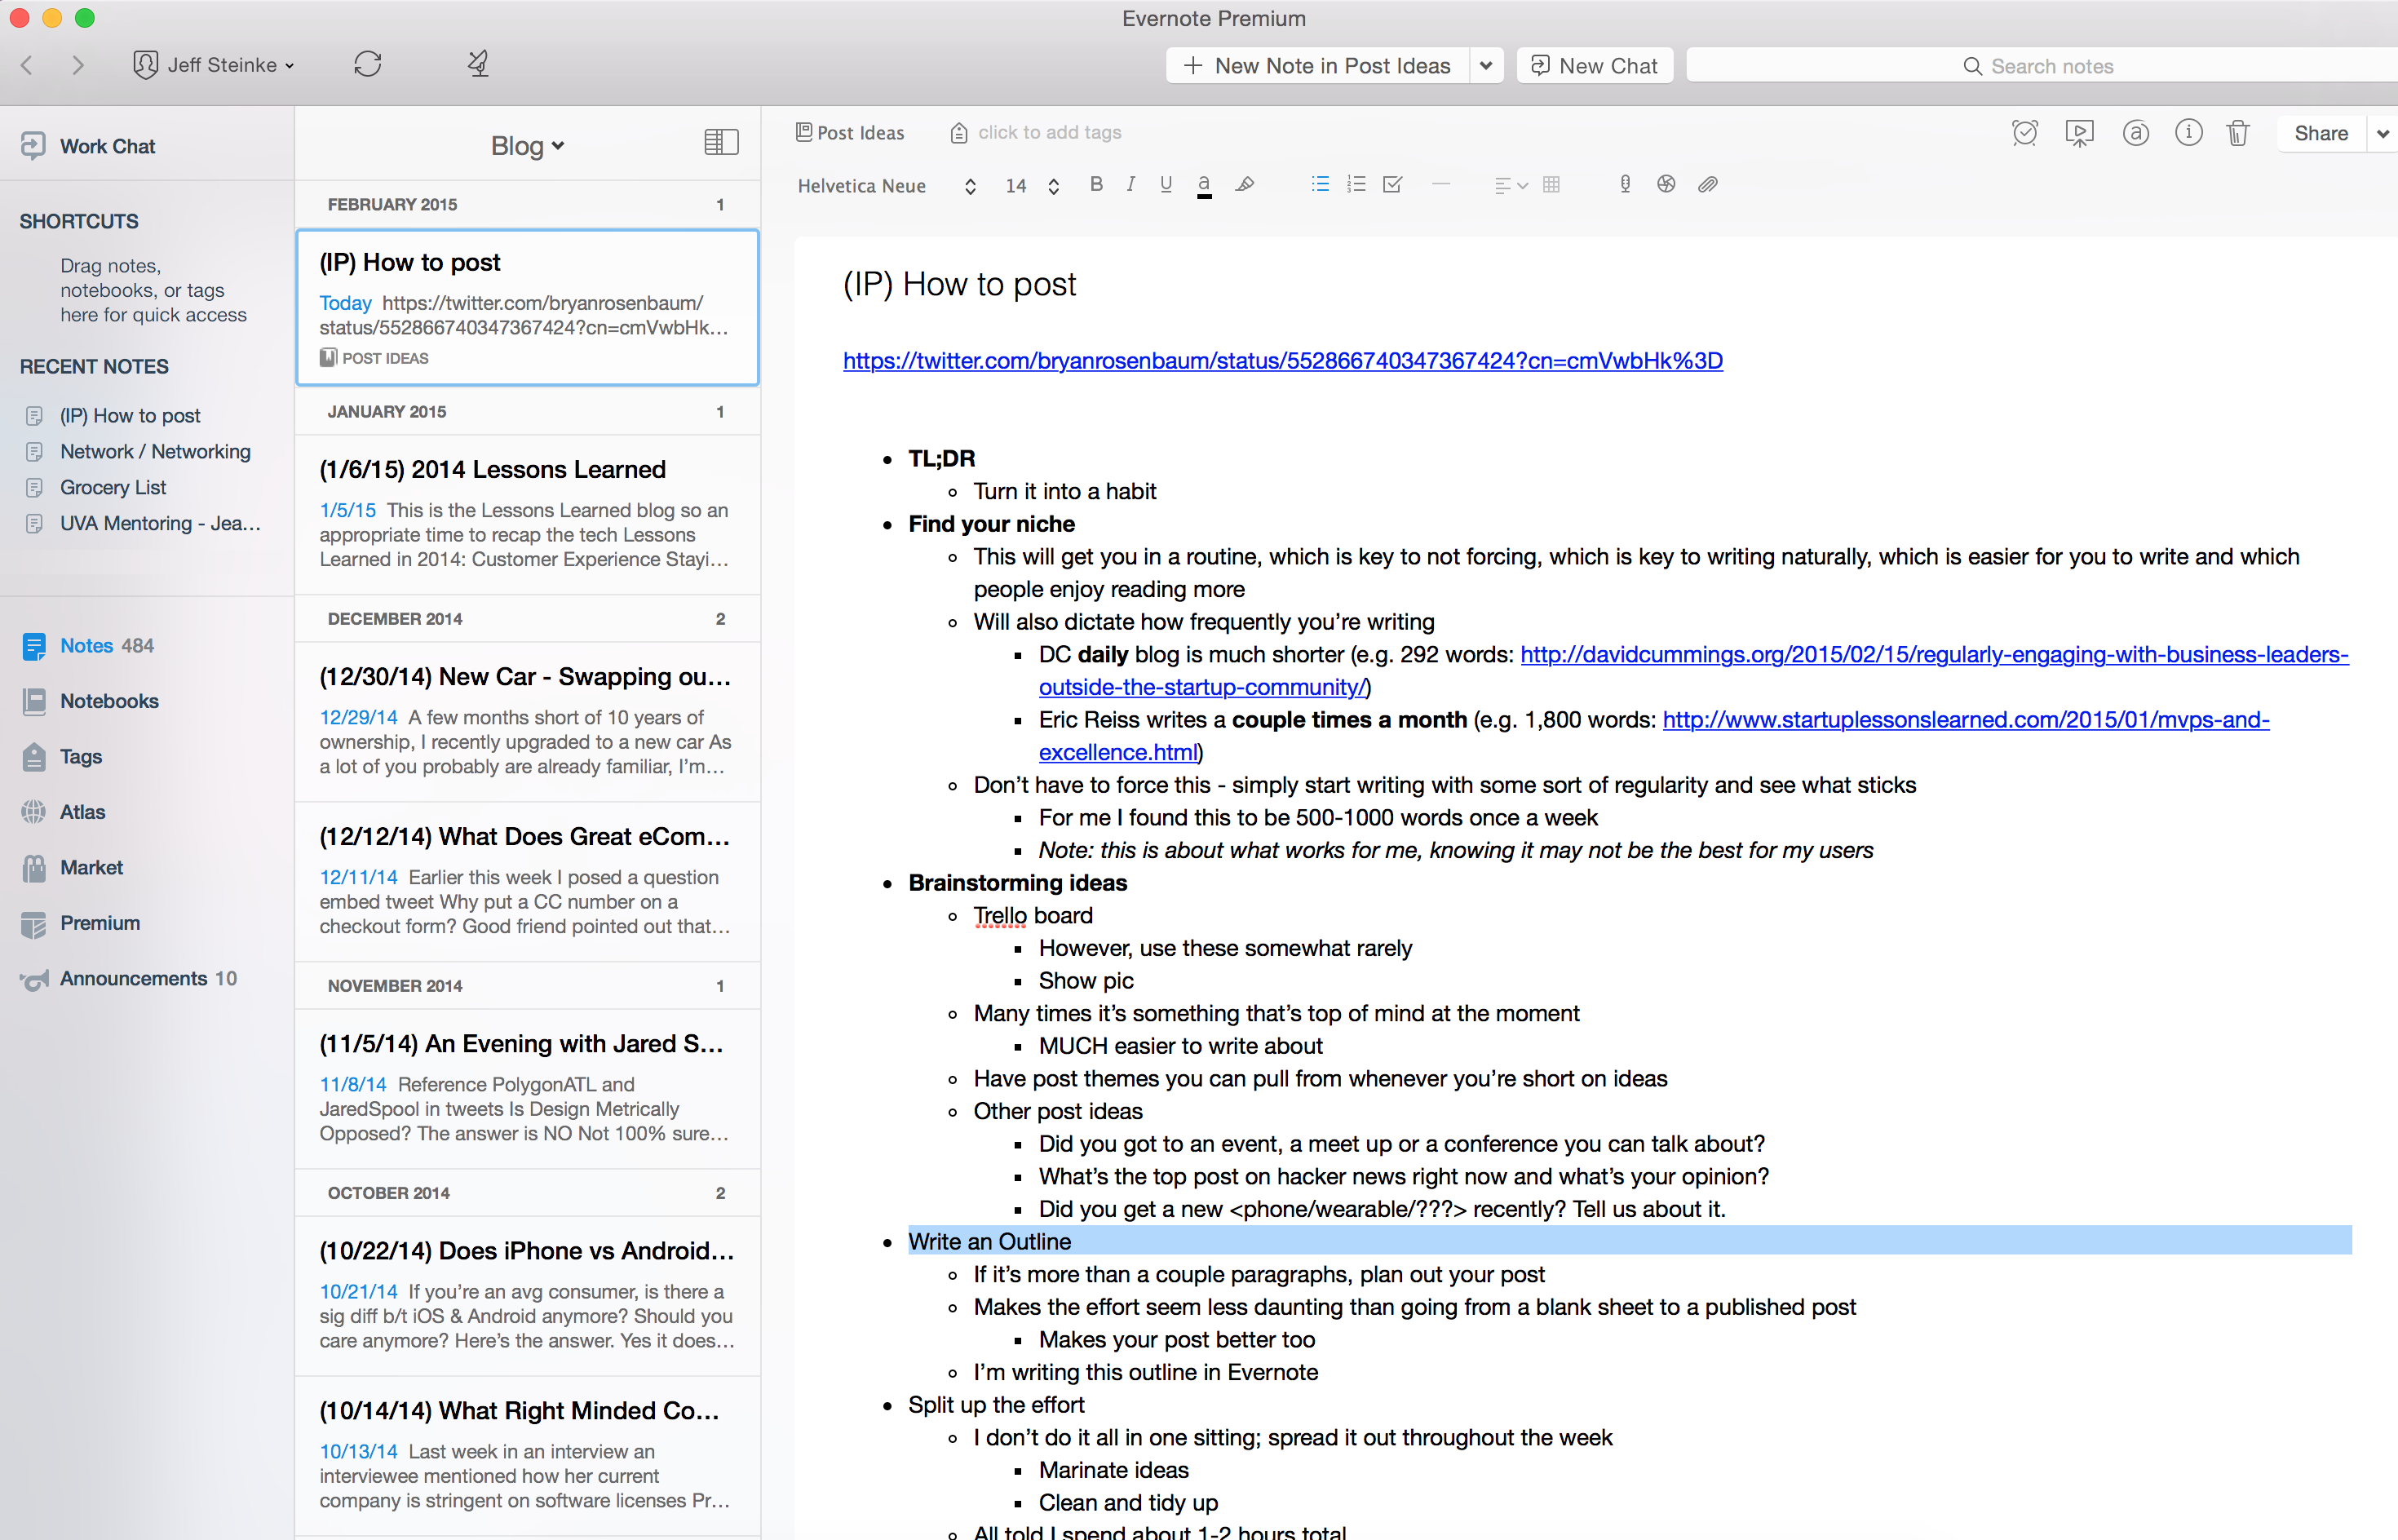
Task: Delete note with trash icon
Action: [x=2238, y=133]
